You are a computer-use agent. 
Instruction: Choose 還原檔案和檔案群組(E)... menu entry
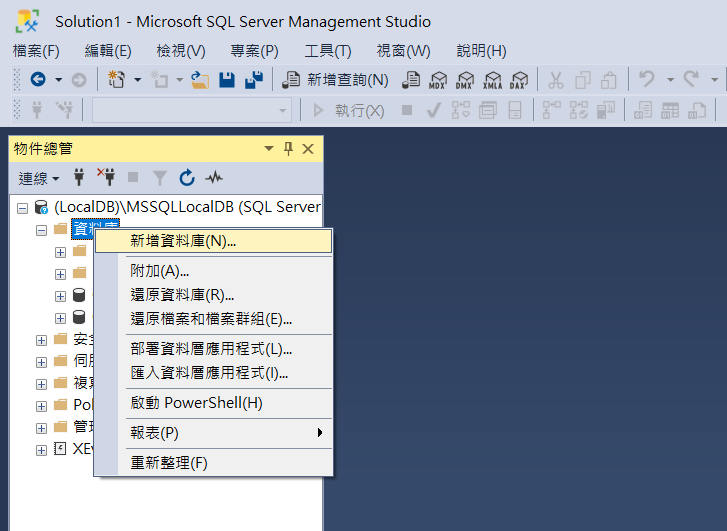214,319
